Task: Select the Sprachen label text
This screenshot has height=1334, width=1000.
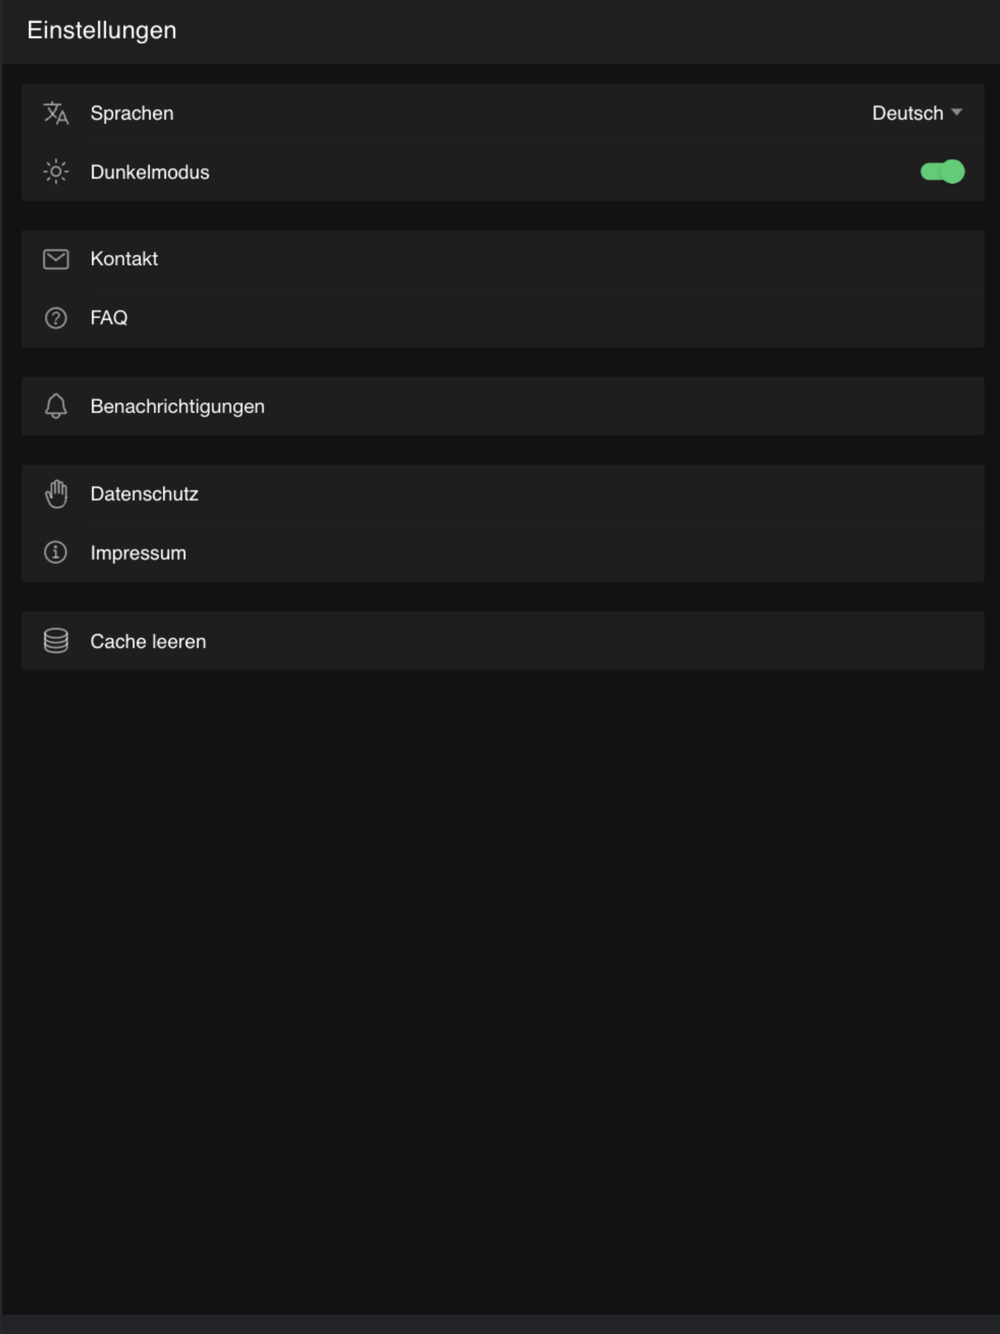Action: coord(132,113)
